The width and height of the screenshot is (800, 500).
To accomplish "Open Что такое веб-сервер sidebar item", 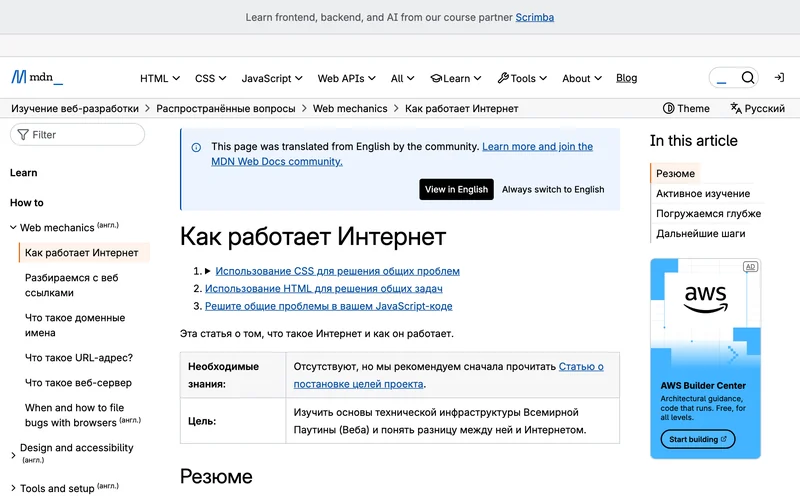I will (x=78, y=383).
